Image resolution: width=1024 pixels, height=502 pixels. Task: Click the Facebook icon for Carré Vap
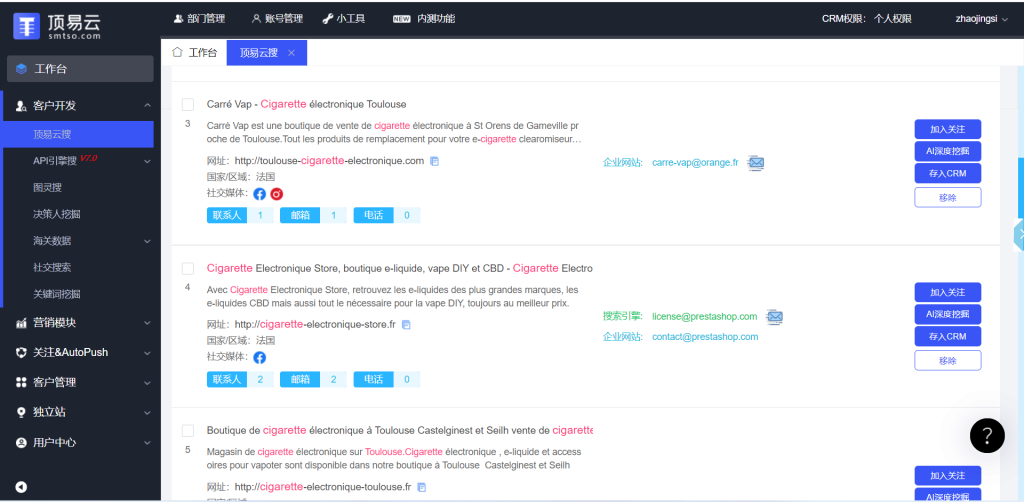[x=260, y=194]
